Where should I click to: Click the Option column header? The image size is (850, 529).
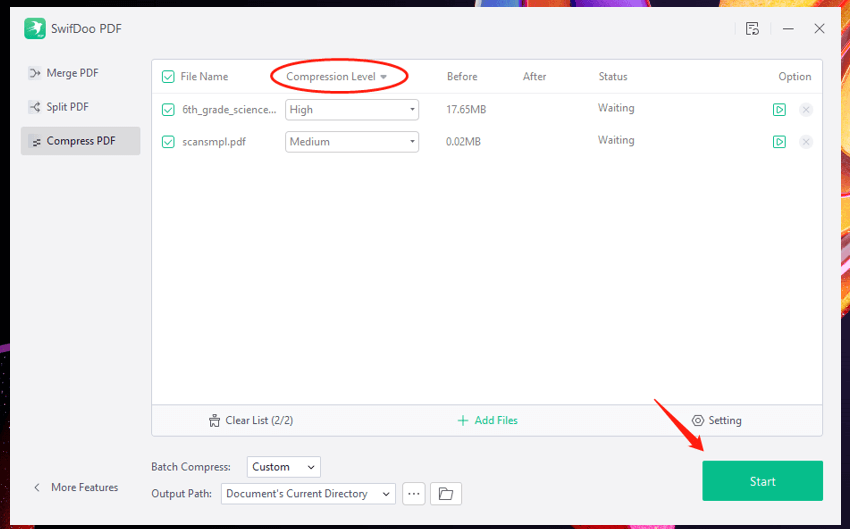(x=795, y=76)
